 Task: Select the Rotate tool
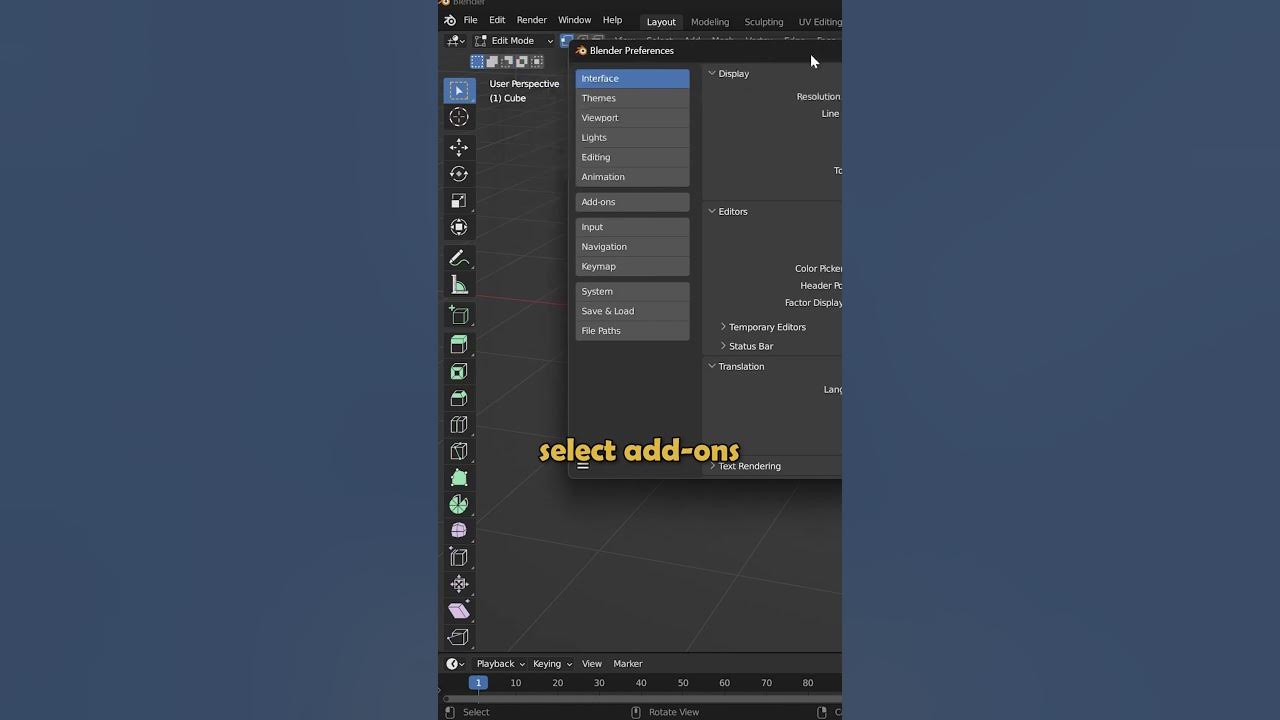(459, 174)
